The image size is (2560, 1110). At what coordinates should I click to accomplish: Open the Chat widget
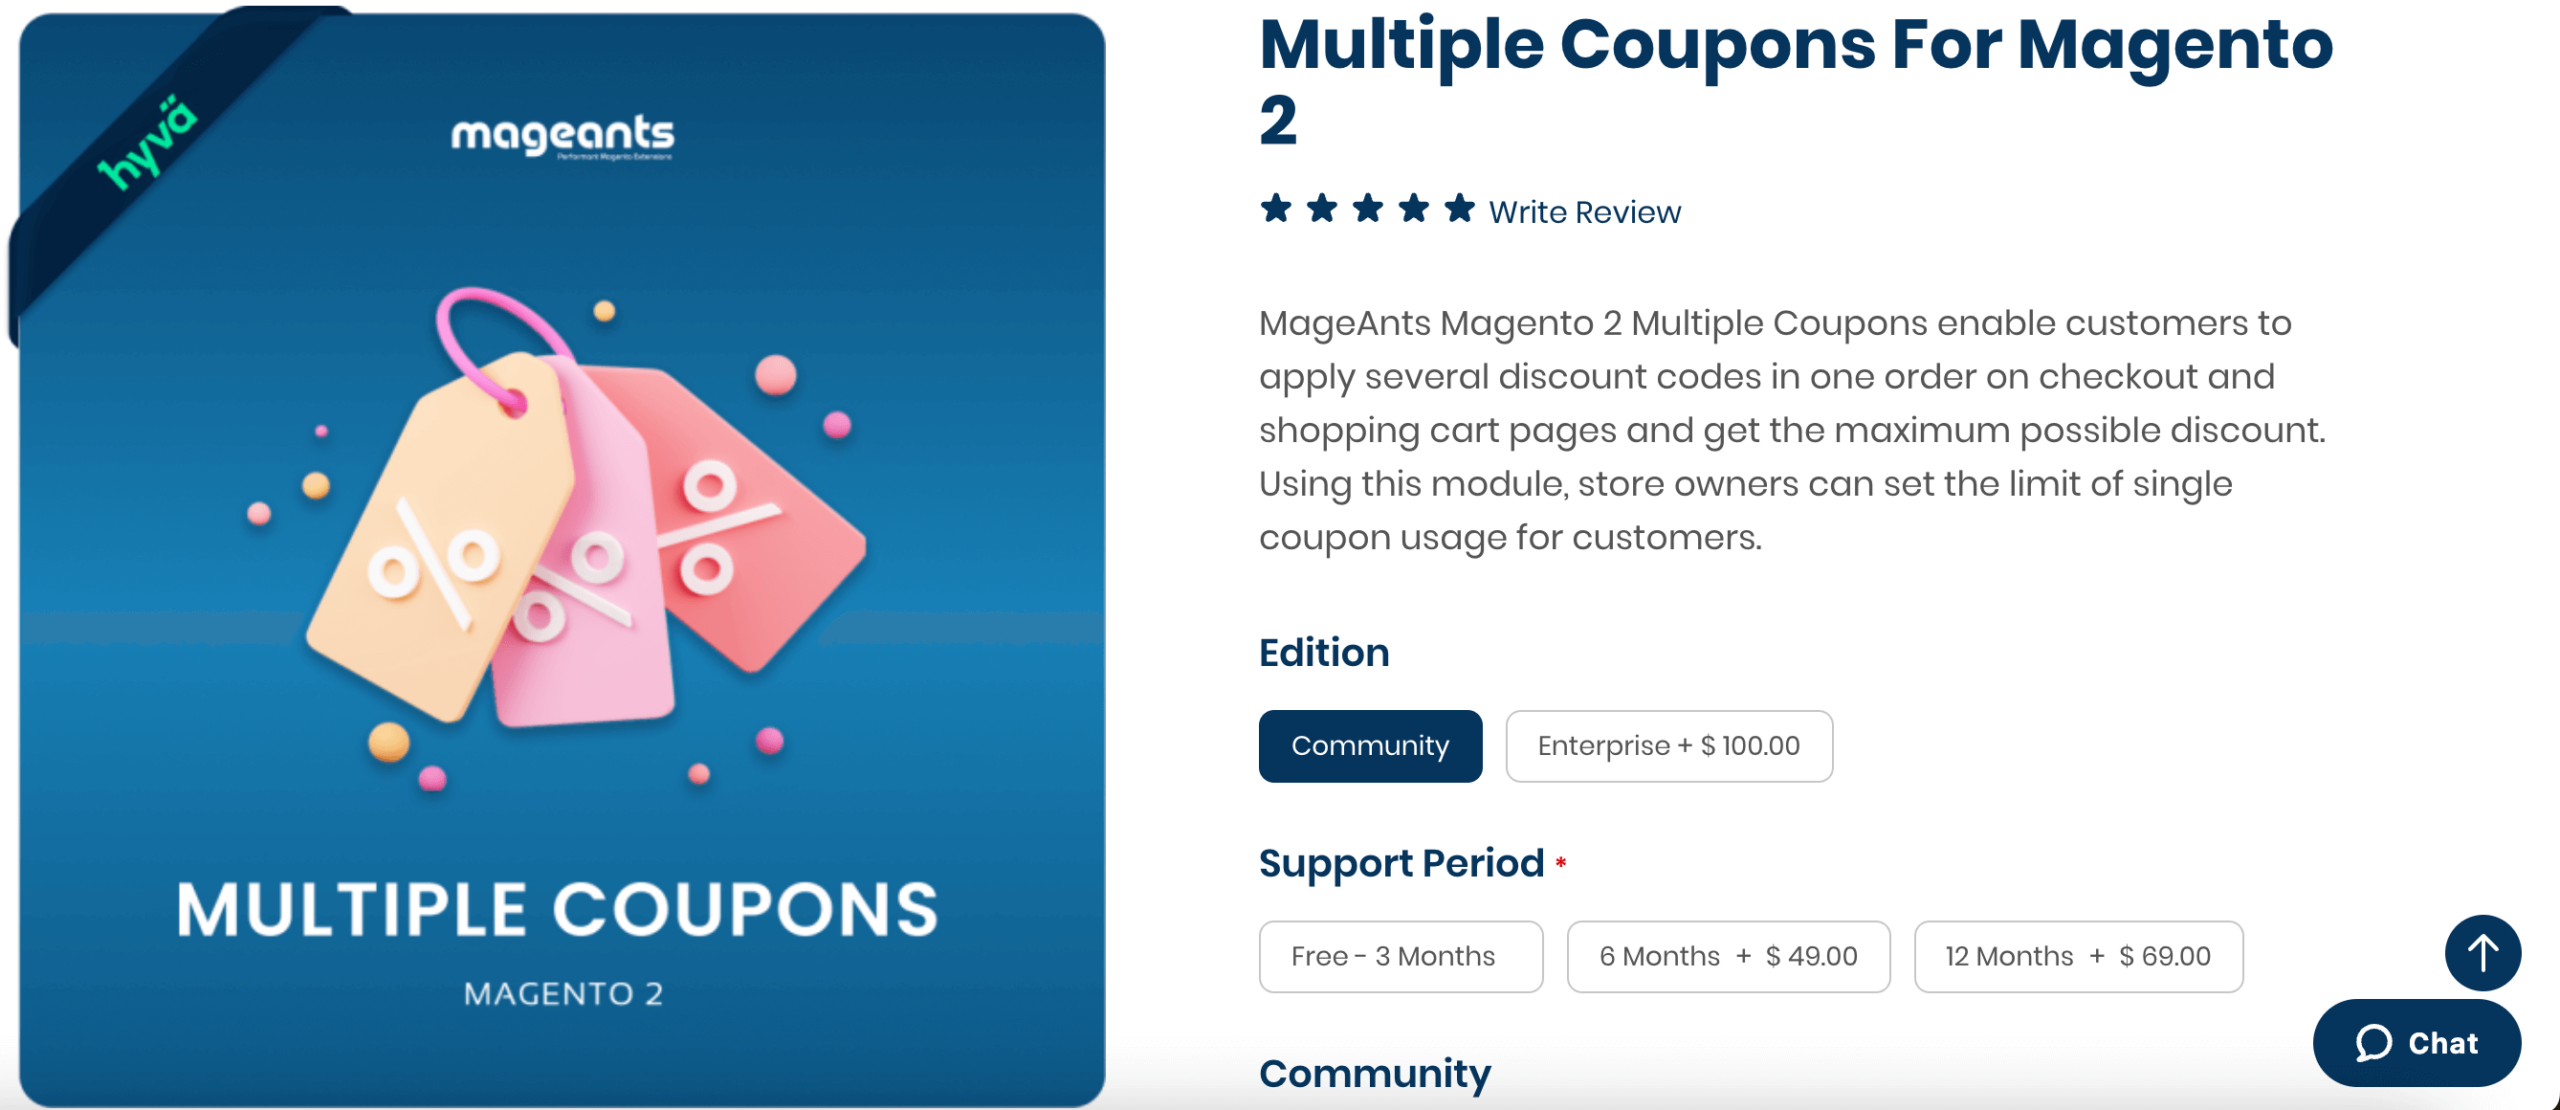[2417, 1043]
